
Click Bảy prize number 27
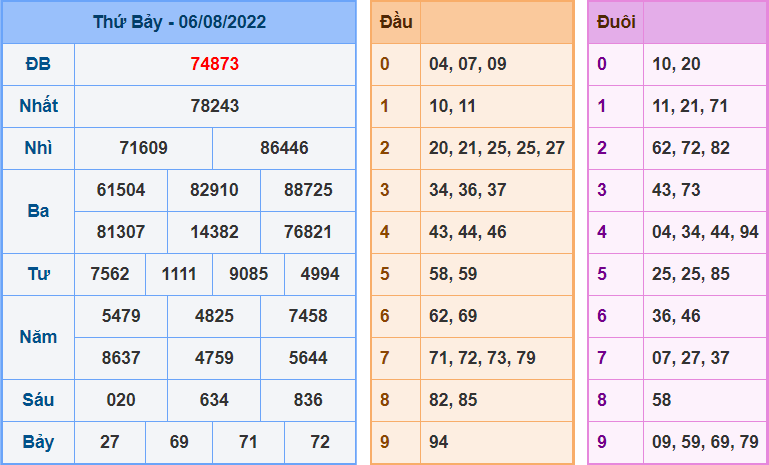click(110, 442)
